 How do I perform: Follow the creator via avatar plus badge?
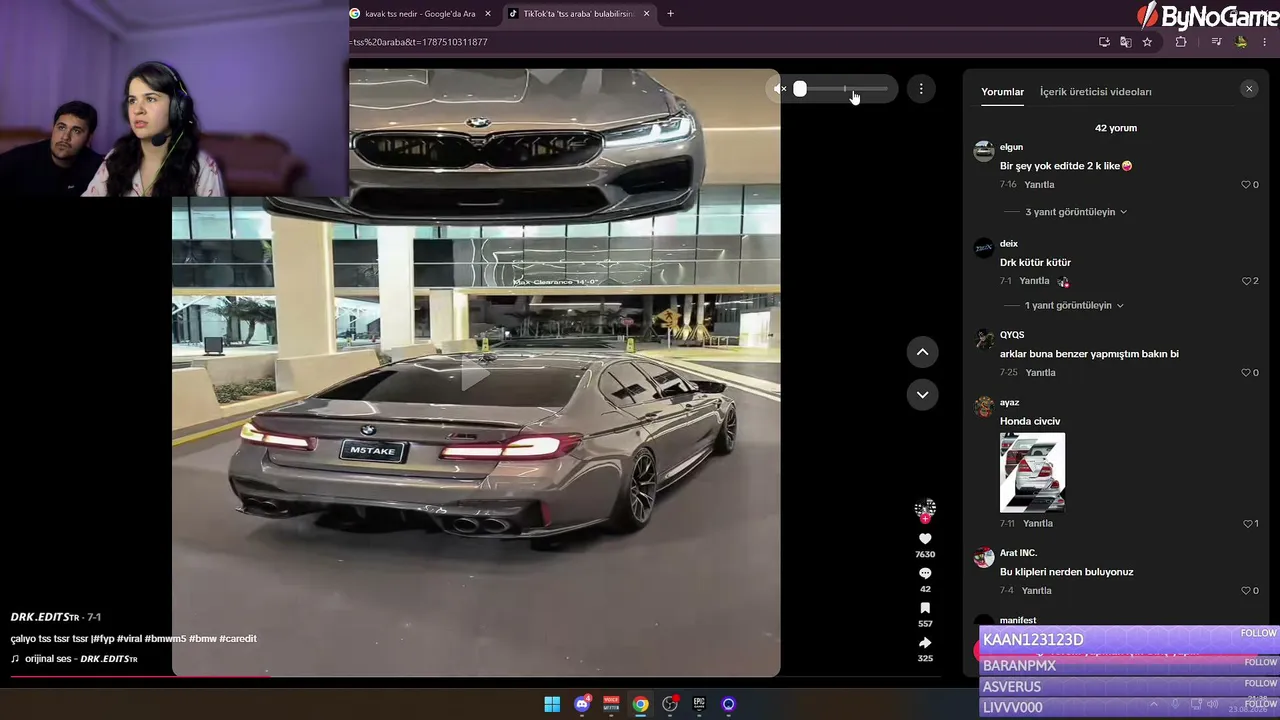(x=925, y=519)
